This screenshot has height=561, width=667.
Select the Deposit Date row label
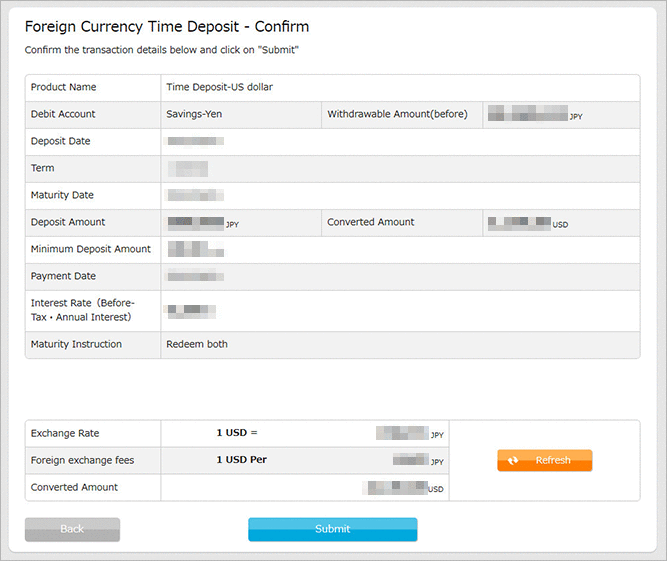tap(61, 141)
